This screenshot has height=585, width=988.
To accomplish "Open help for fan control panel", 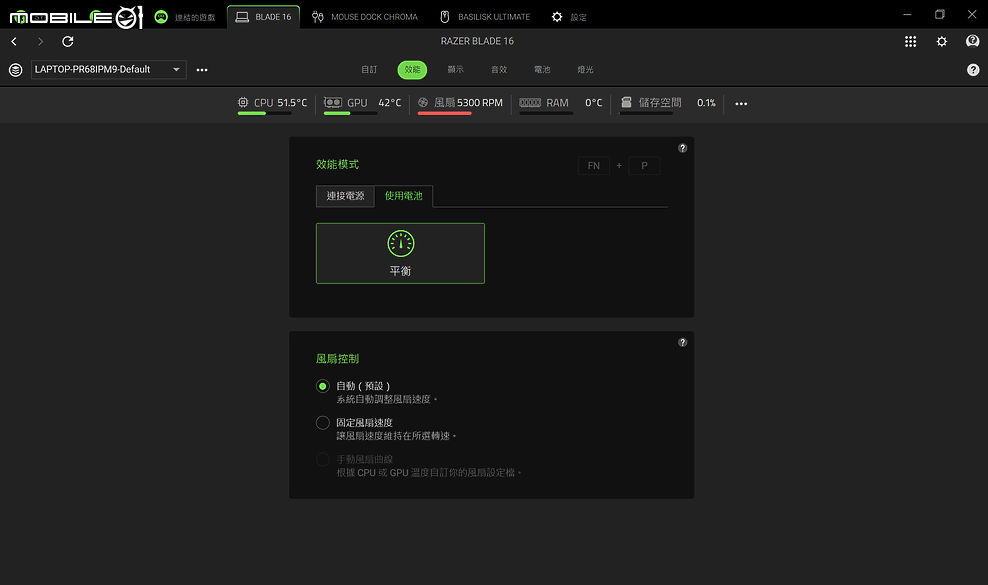I will coord(682,342).
